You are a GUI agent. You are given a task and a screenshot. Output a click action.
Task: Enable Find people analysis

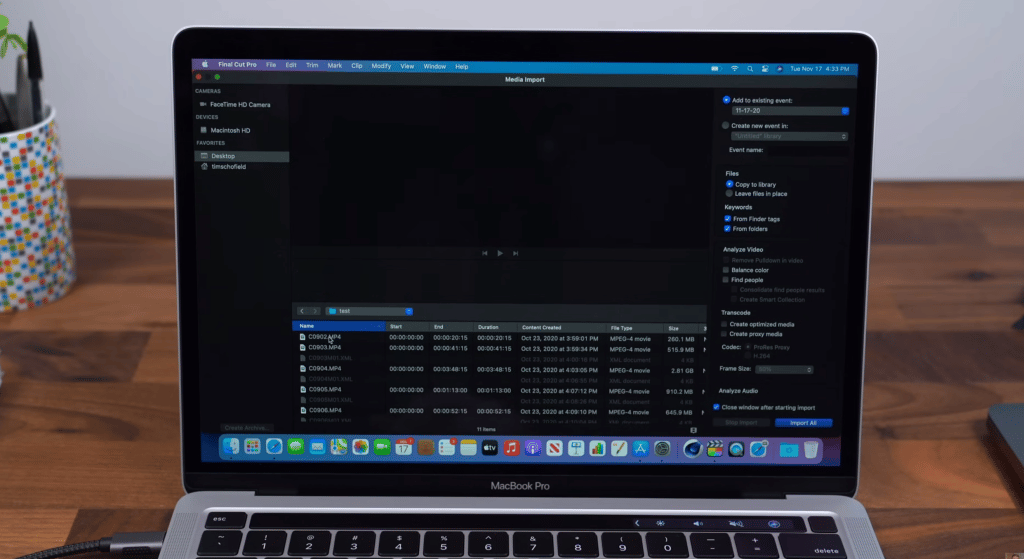[x=726, y=280]
